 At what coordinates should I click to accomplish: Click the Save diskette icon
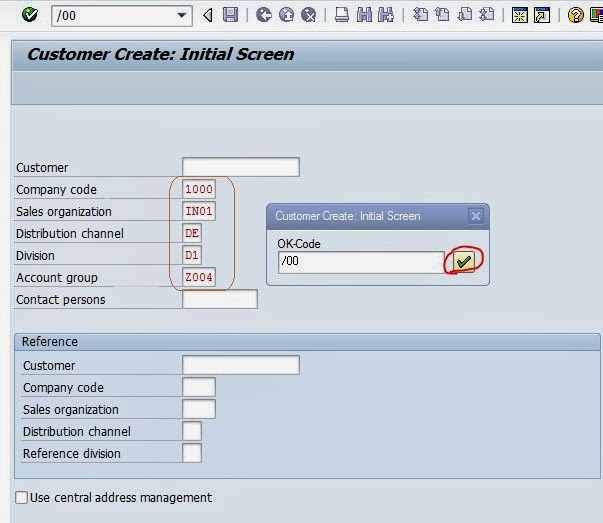(x=231, y=15)
